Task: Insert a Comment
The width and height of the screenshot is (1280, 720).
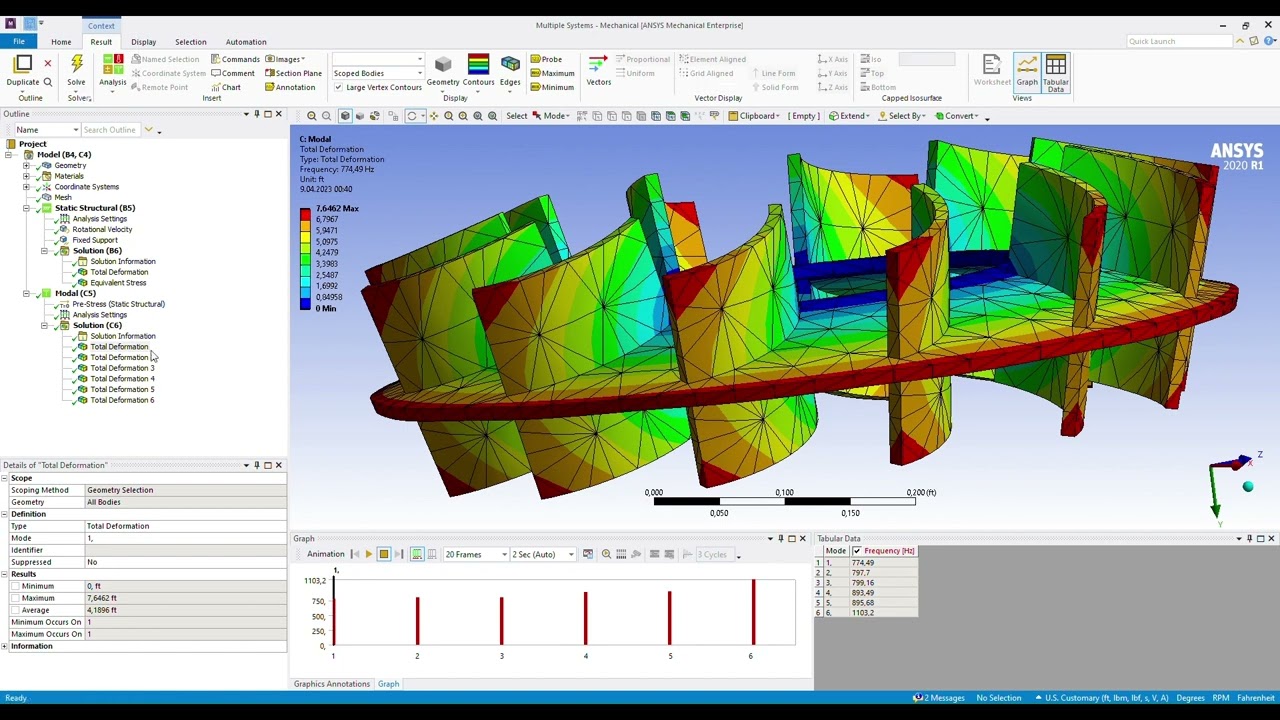Action: tap(233, 73)
